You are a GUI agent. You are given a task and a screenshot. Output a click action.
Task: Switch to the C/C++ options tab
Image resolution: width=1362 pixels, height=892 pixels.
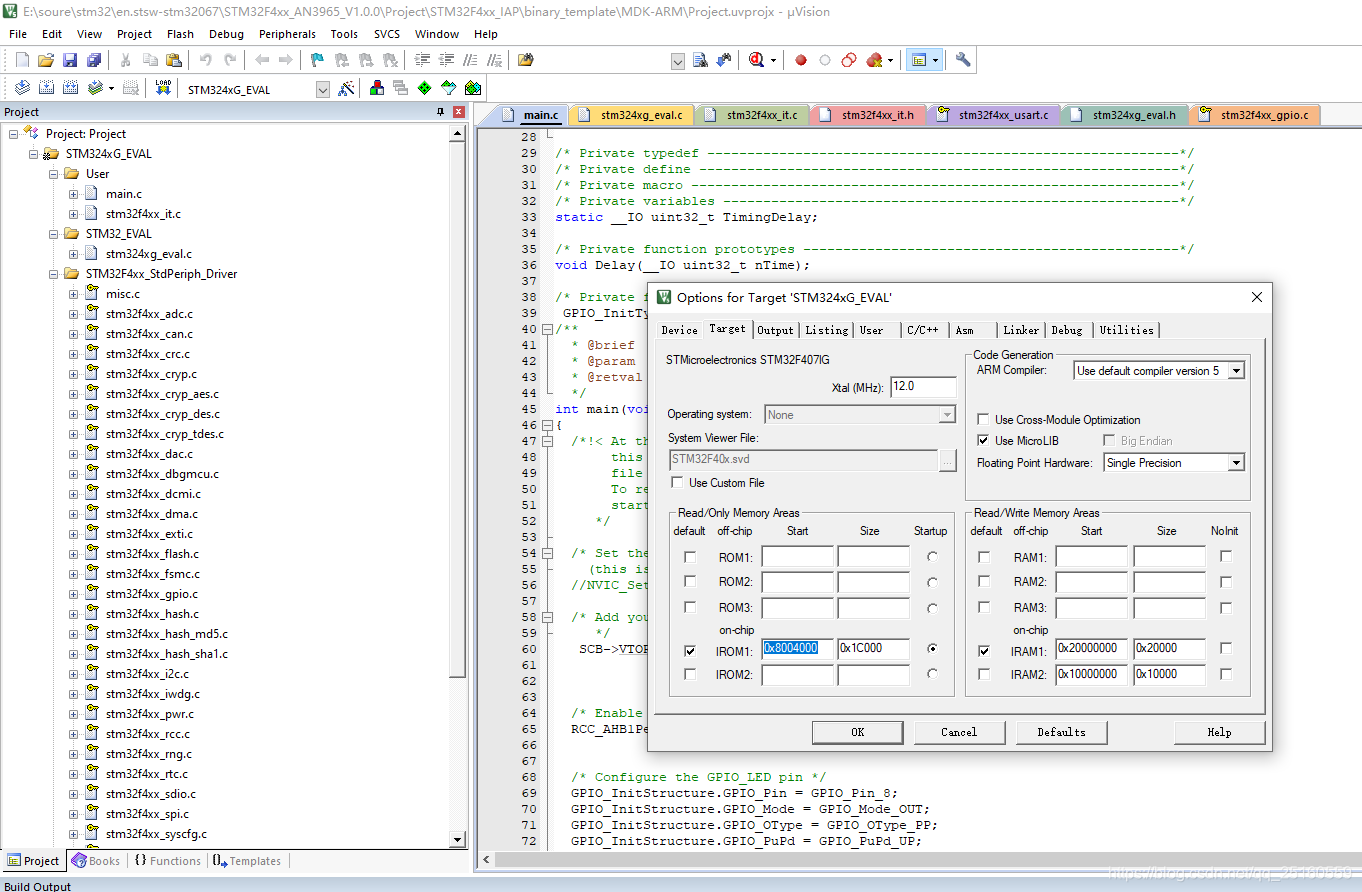click(x=922, y=330)
